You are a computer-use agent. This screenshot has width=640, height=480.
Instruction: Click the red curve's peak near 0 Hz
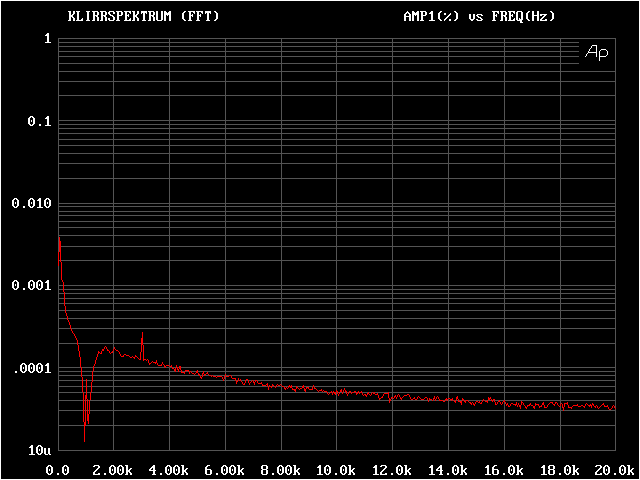click(x=60, y=241)
